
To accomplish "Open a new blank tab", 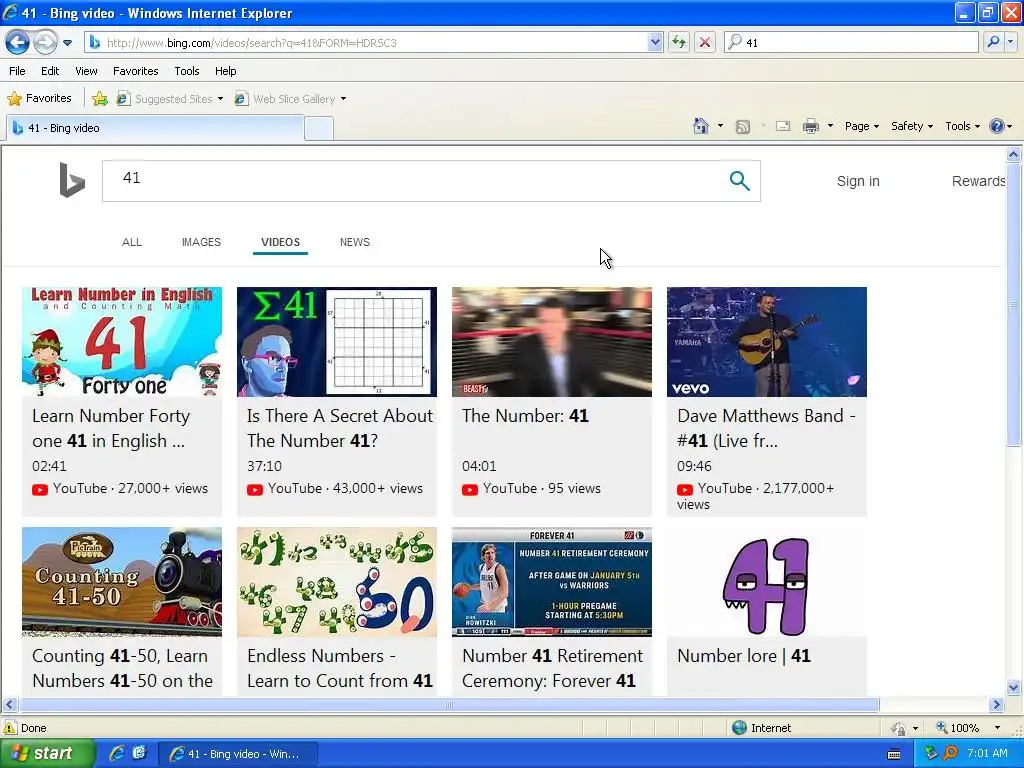I will click(x=319, y=129).
